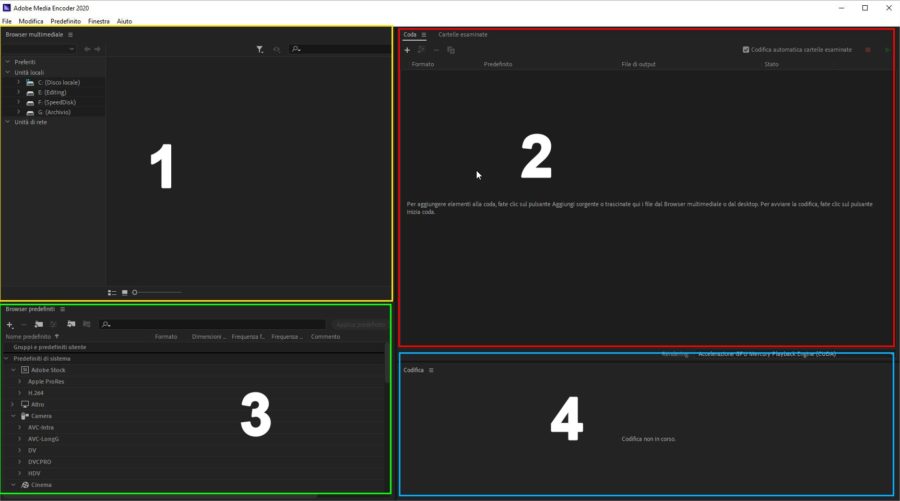Click the new preset group folder icon

point(38,325)
